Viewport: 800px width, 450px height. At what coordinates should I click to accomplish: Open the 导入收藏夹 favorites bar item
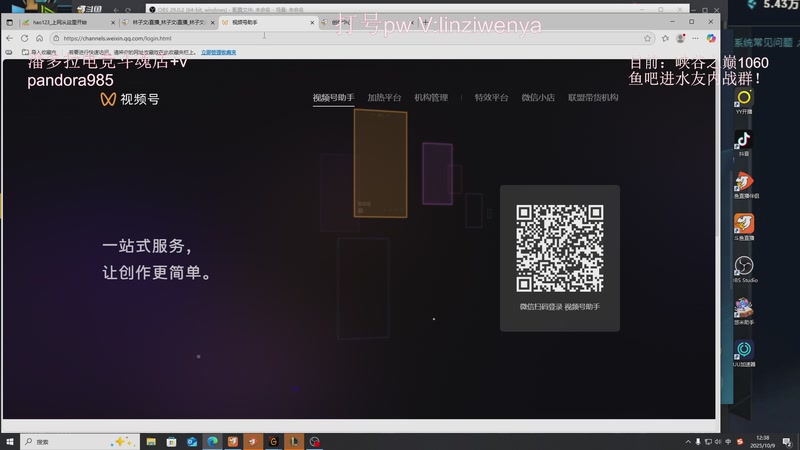coord(39,52)
